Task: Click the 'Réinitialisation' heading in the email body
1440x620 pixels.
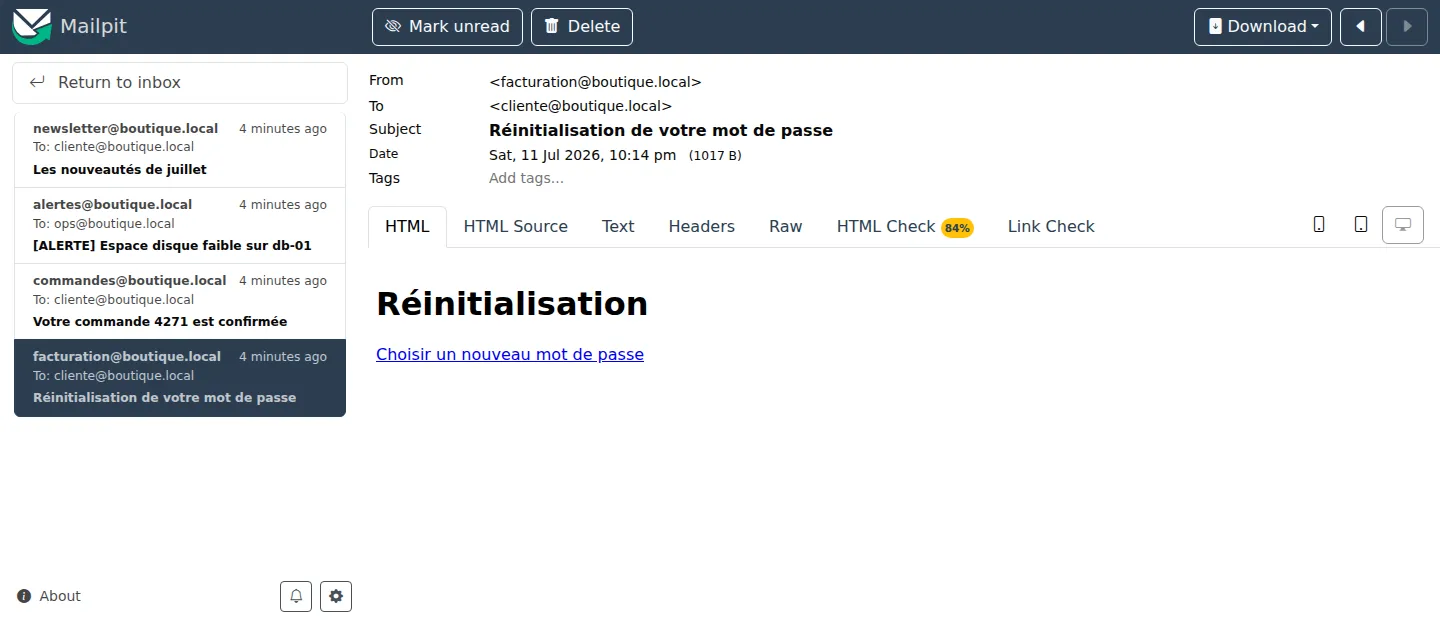Action: (x=512, y=303)
